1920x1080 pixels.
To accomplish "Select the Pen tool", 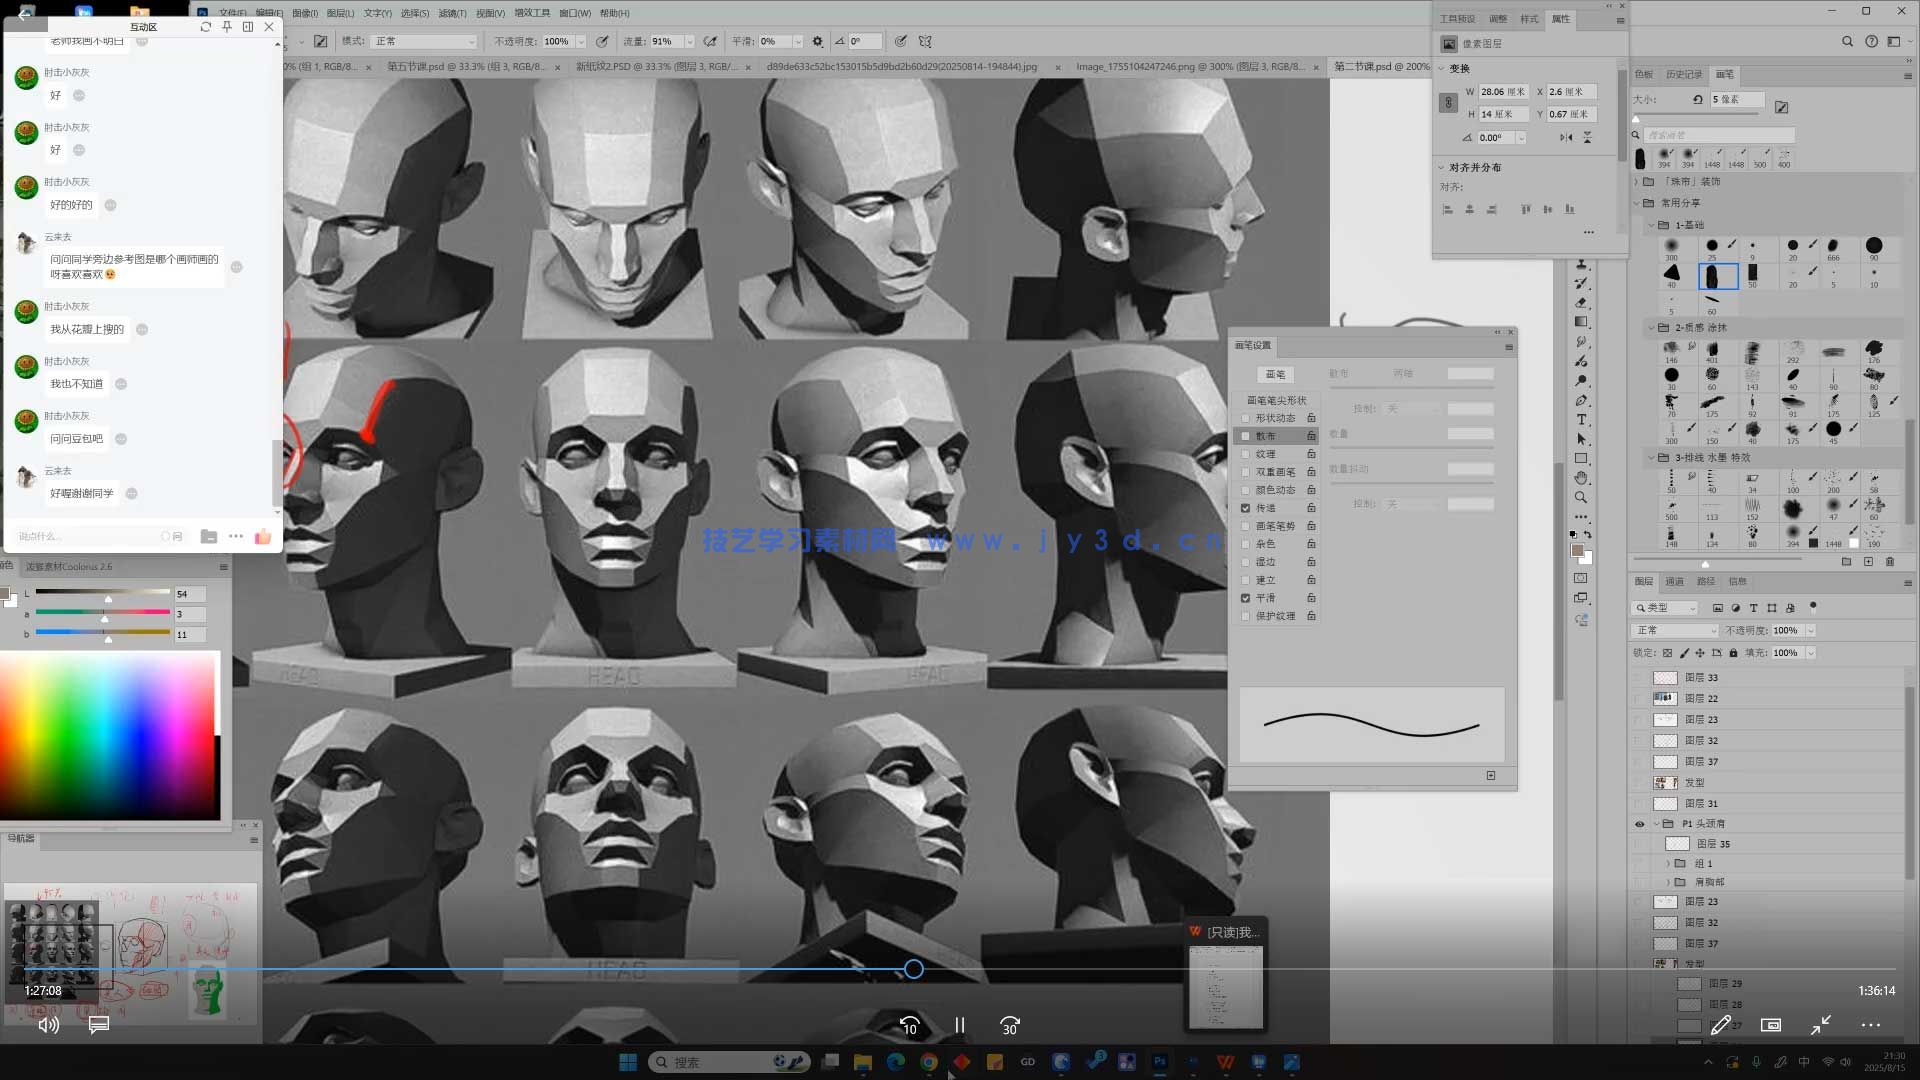I will [1581, 400].
